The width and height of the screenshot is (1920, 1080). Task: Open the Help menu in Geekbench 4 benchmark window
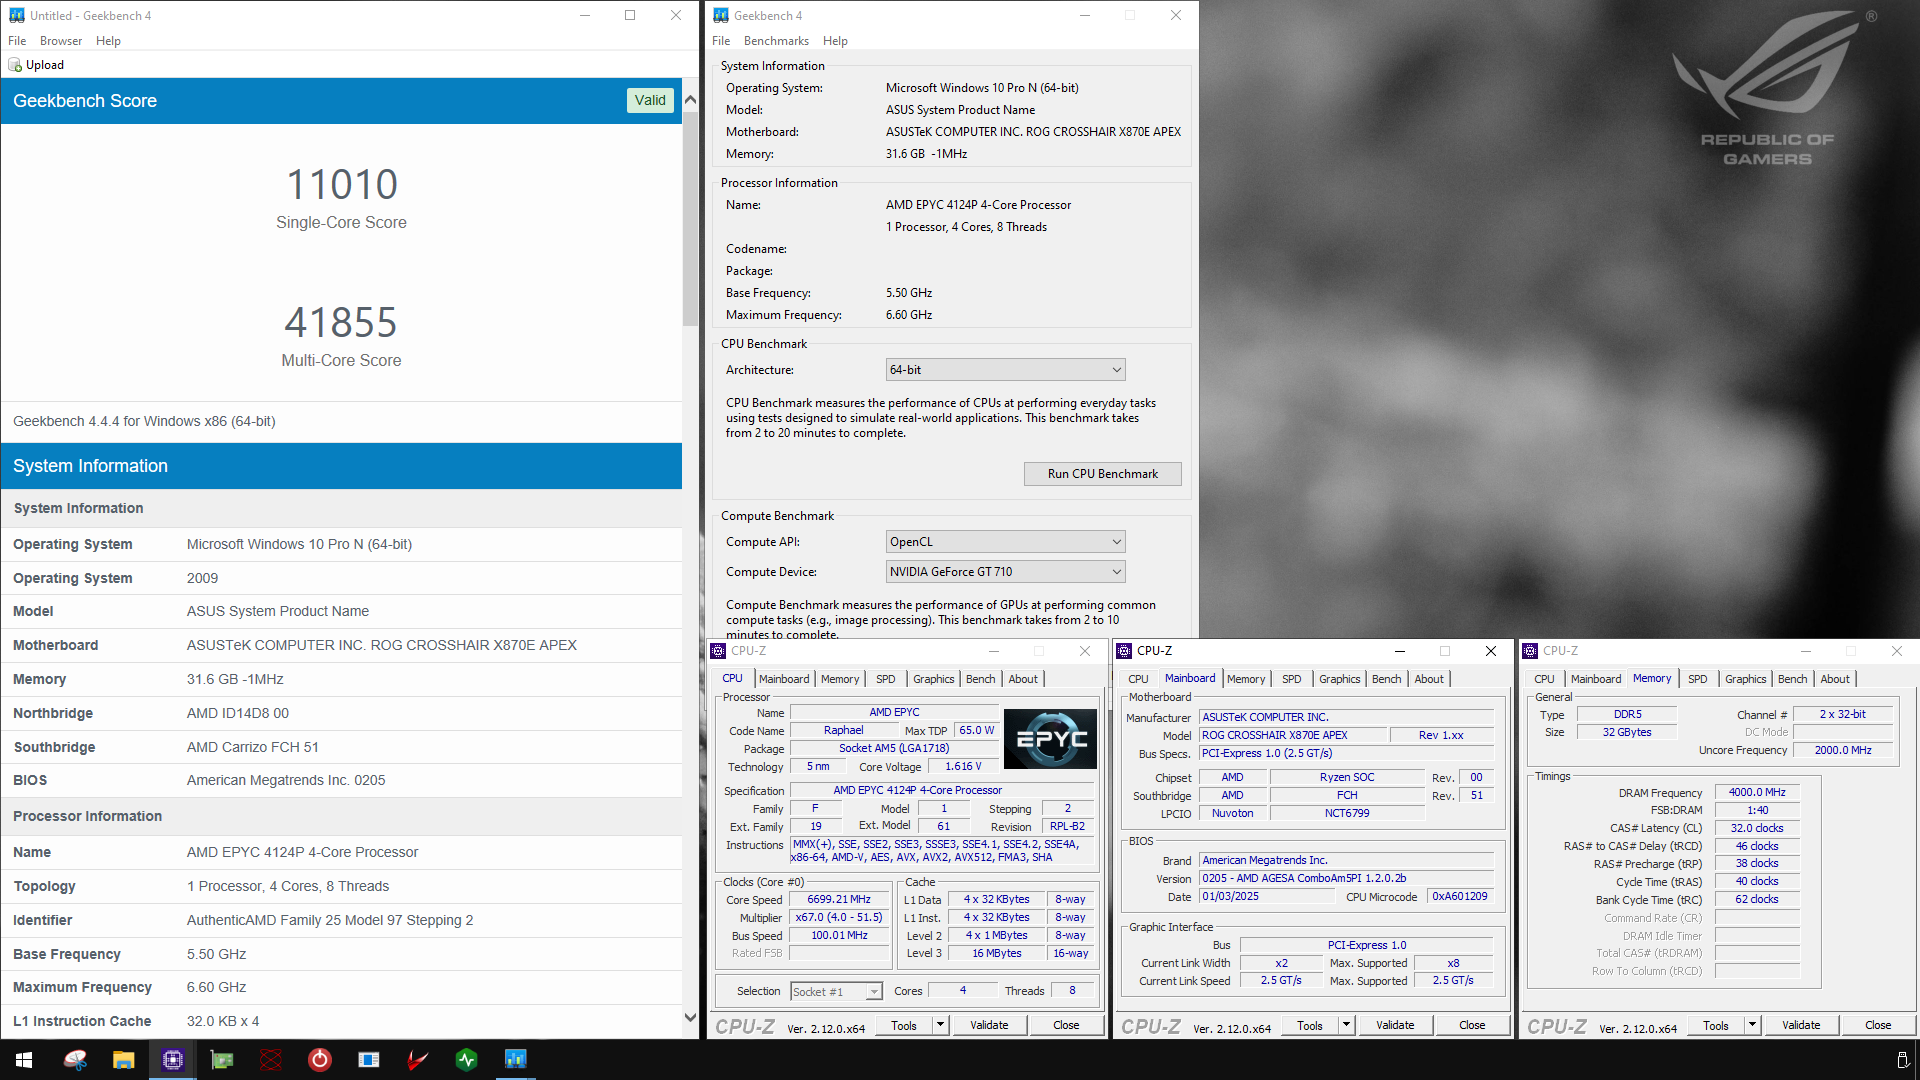click(x=835, y=41)
